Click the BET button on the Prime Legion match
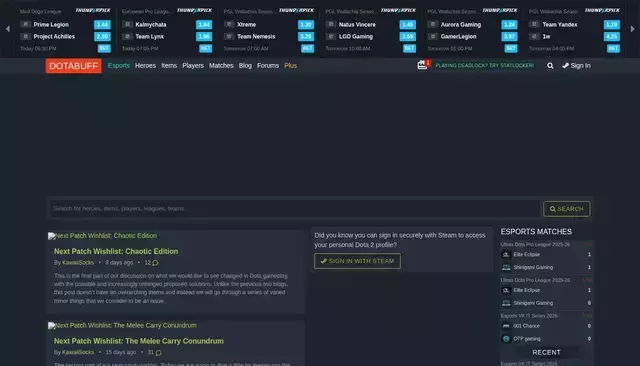 (104, 48)
